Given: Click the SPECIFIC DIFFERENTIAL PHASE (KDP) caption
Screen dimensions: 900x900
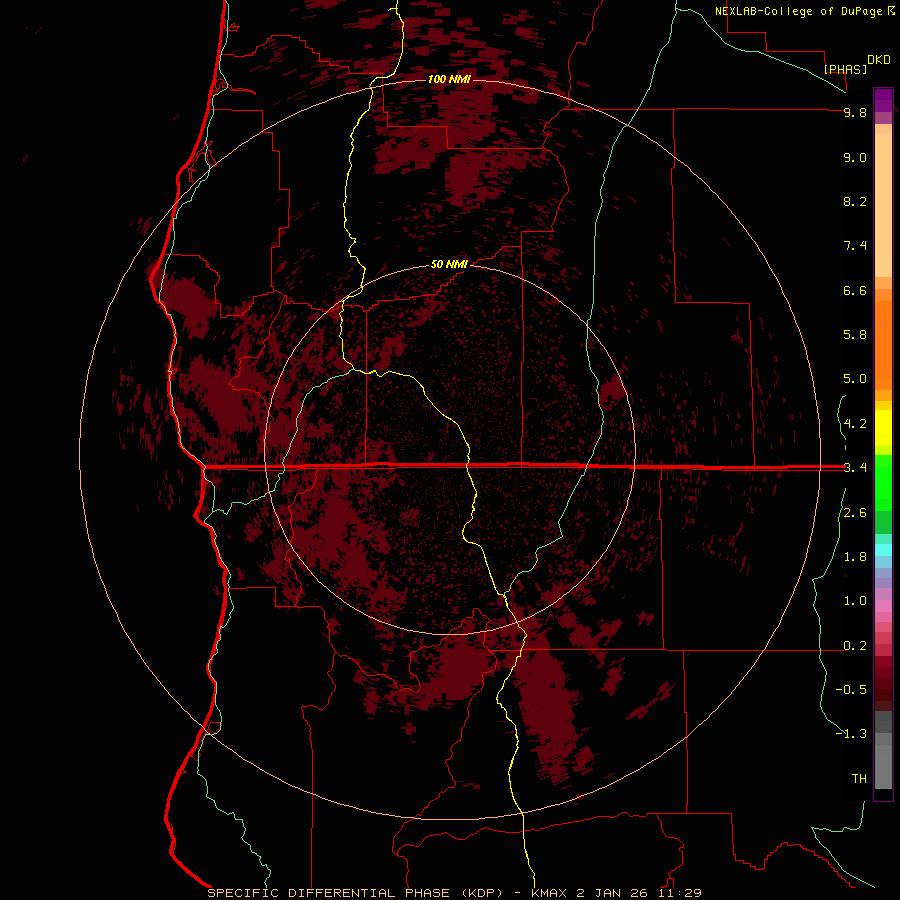Looking at the screenshot, I should click(x=360, y=893).
